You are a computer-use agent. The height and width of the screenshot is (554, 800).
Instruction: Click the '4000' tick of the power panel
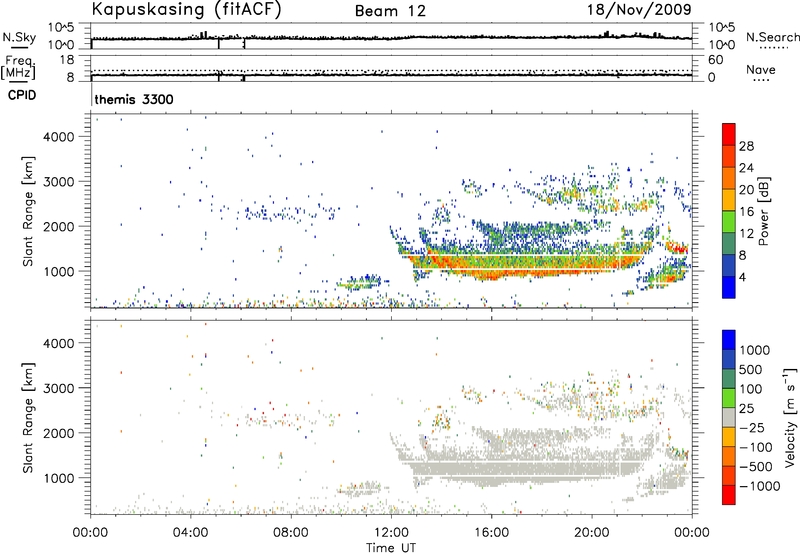pos(59,137)
